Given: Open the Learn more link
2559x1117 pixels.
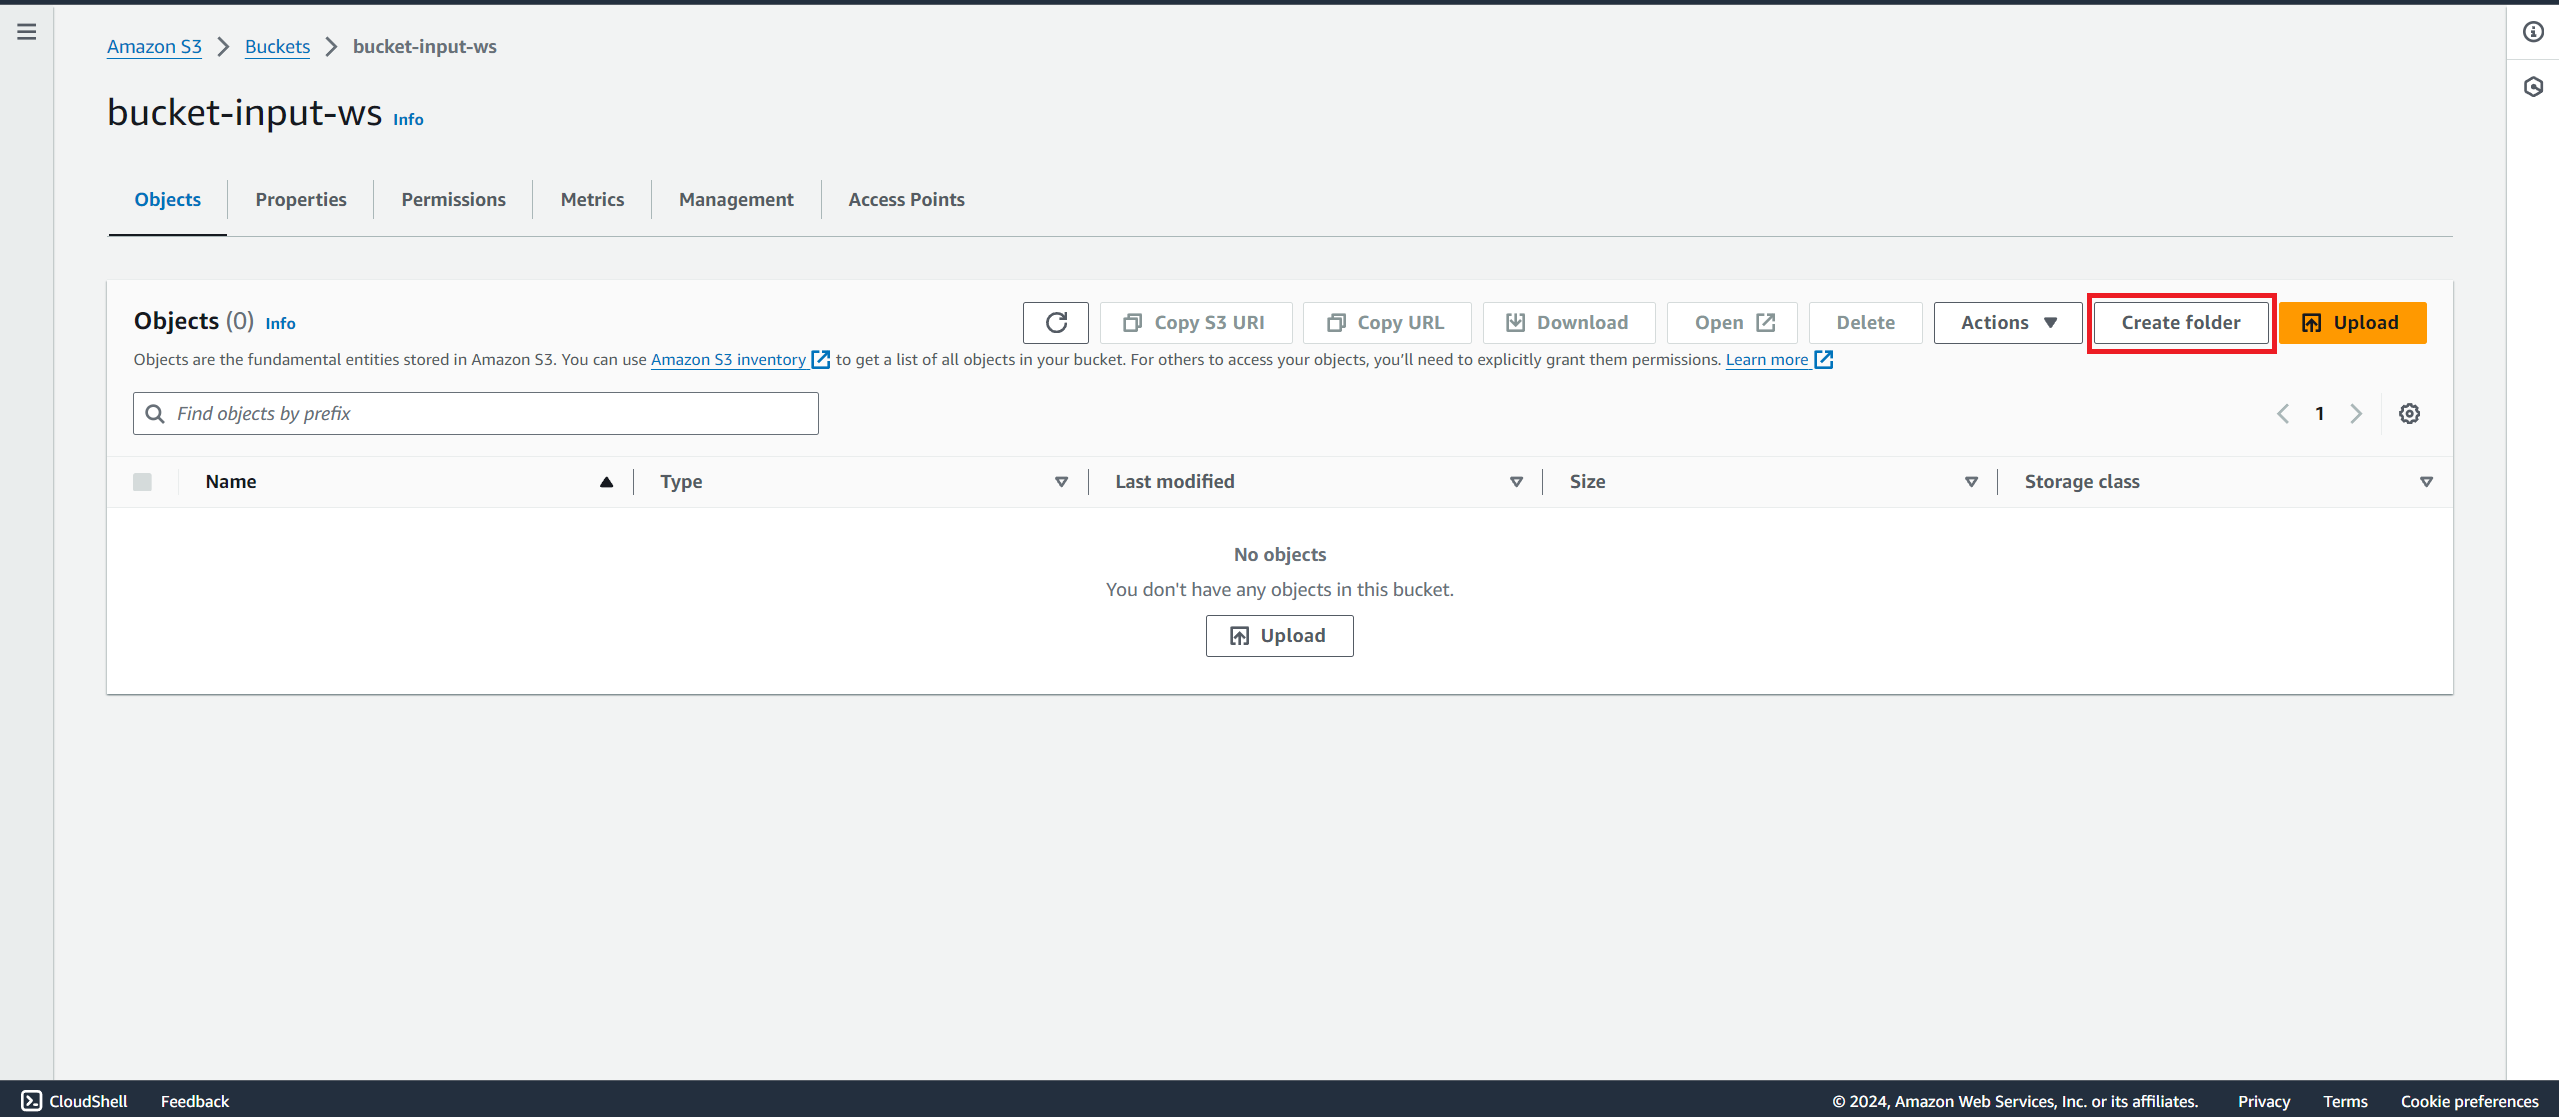Looking at the screenshot, I should [1779, 360].
